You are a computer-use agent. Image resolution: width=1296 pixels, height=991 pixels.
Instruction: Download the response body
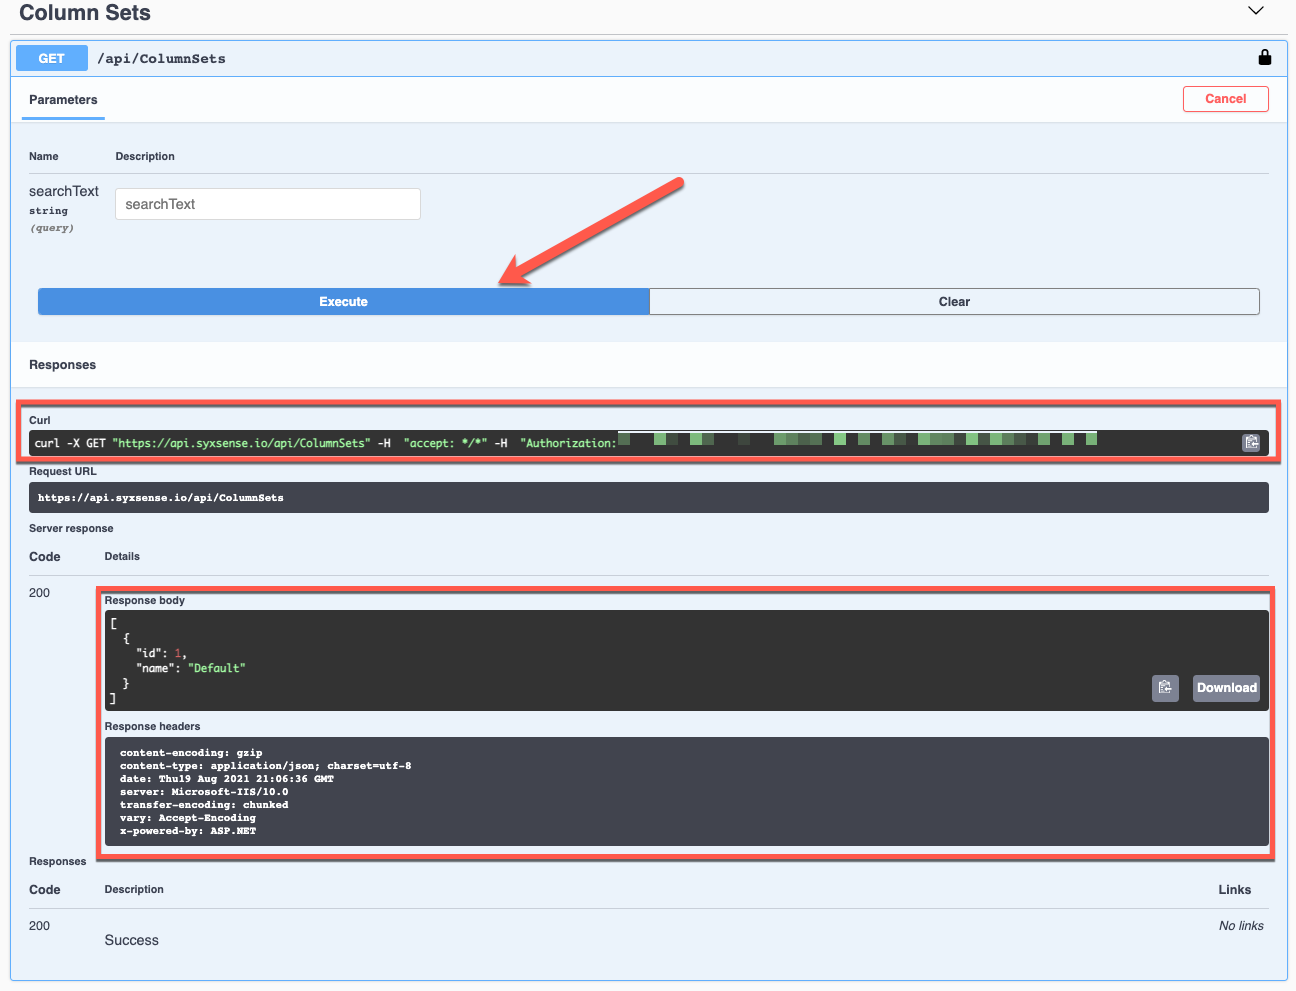[x=1226, y=688]
